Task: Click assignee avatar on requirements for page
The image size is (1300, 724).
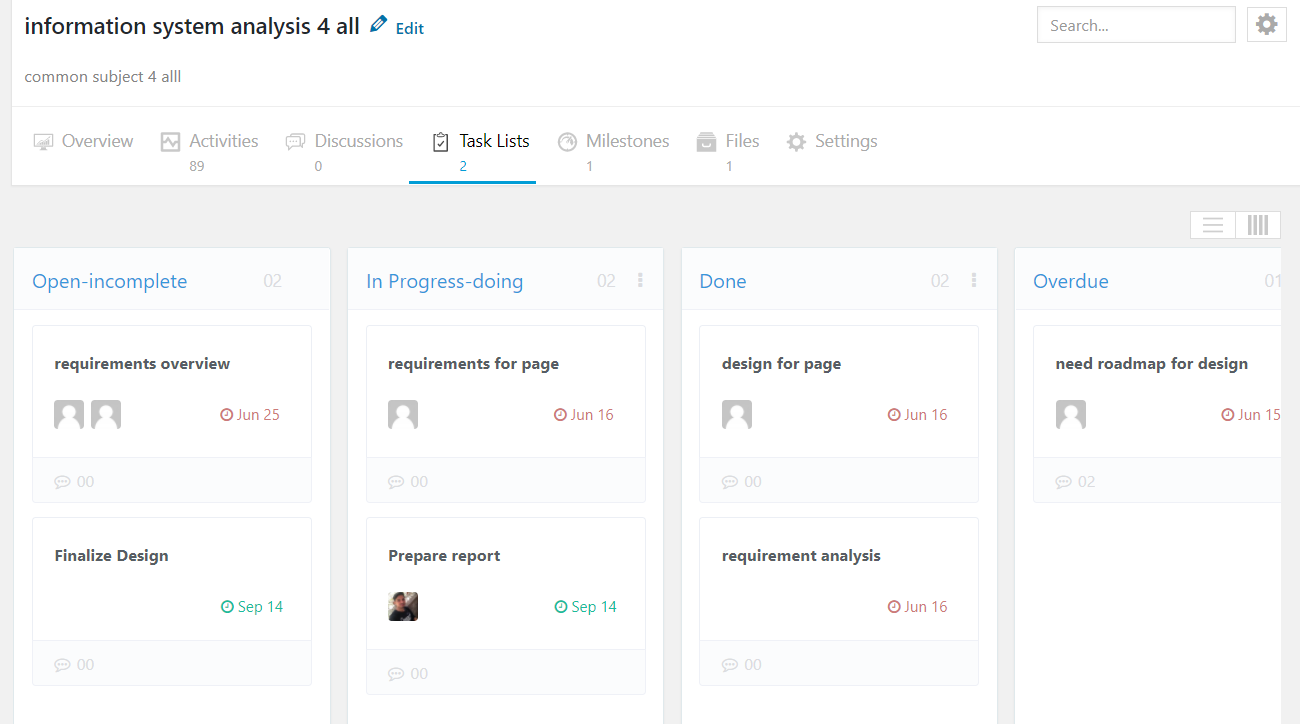Action: [403, 415]
